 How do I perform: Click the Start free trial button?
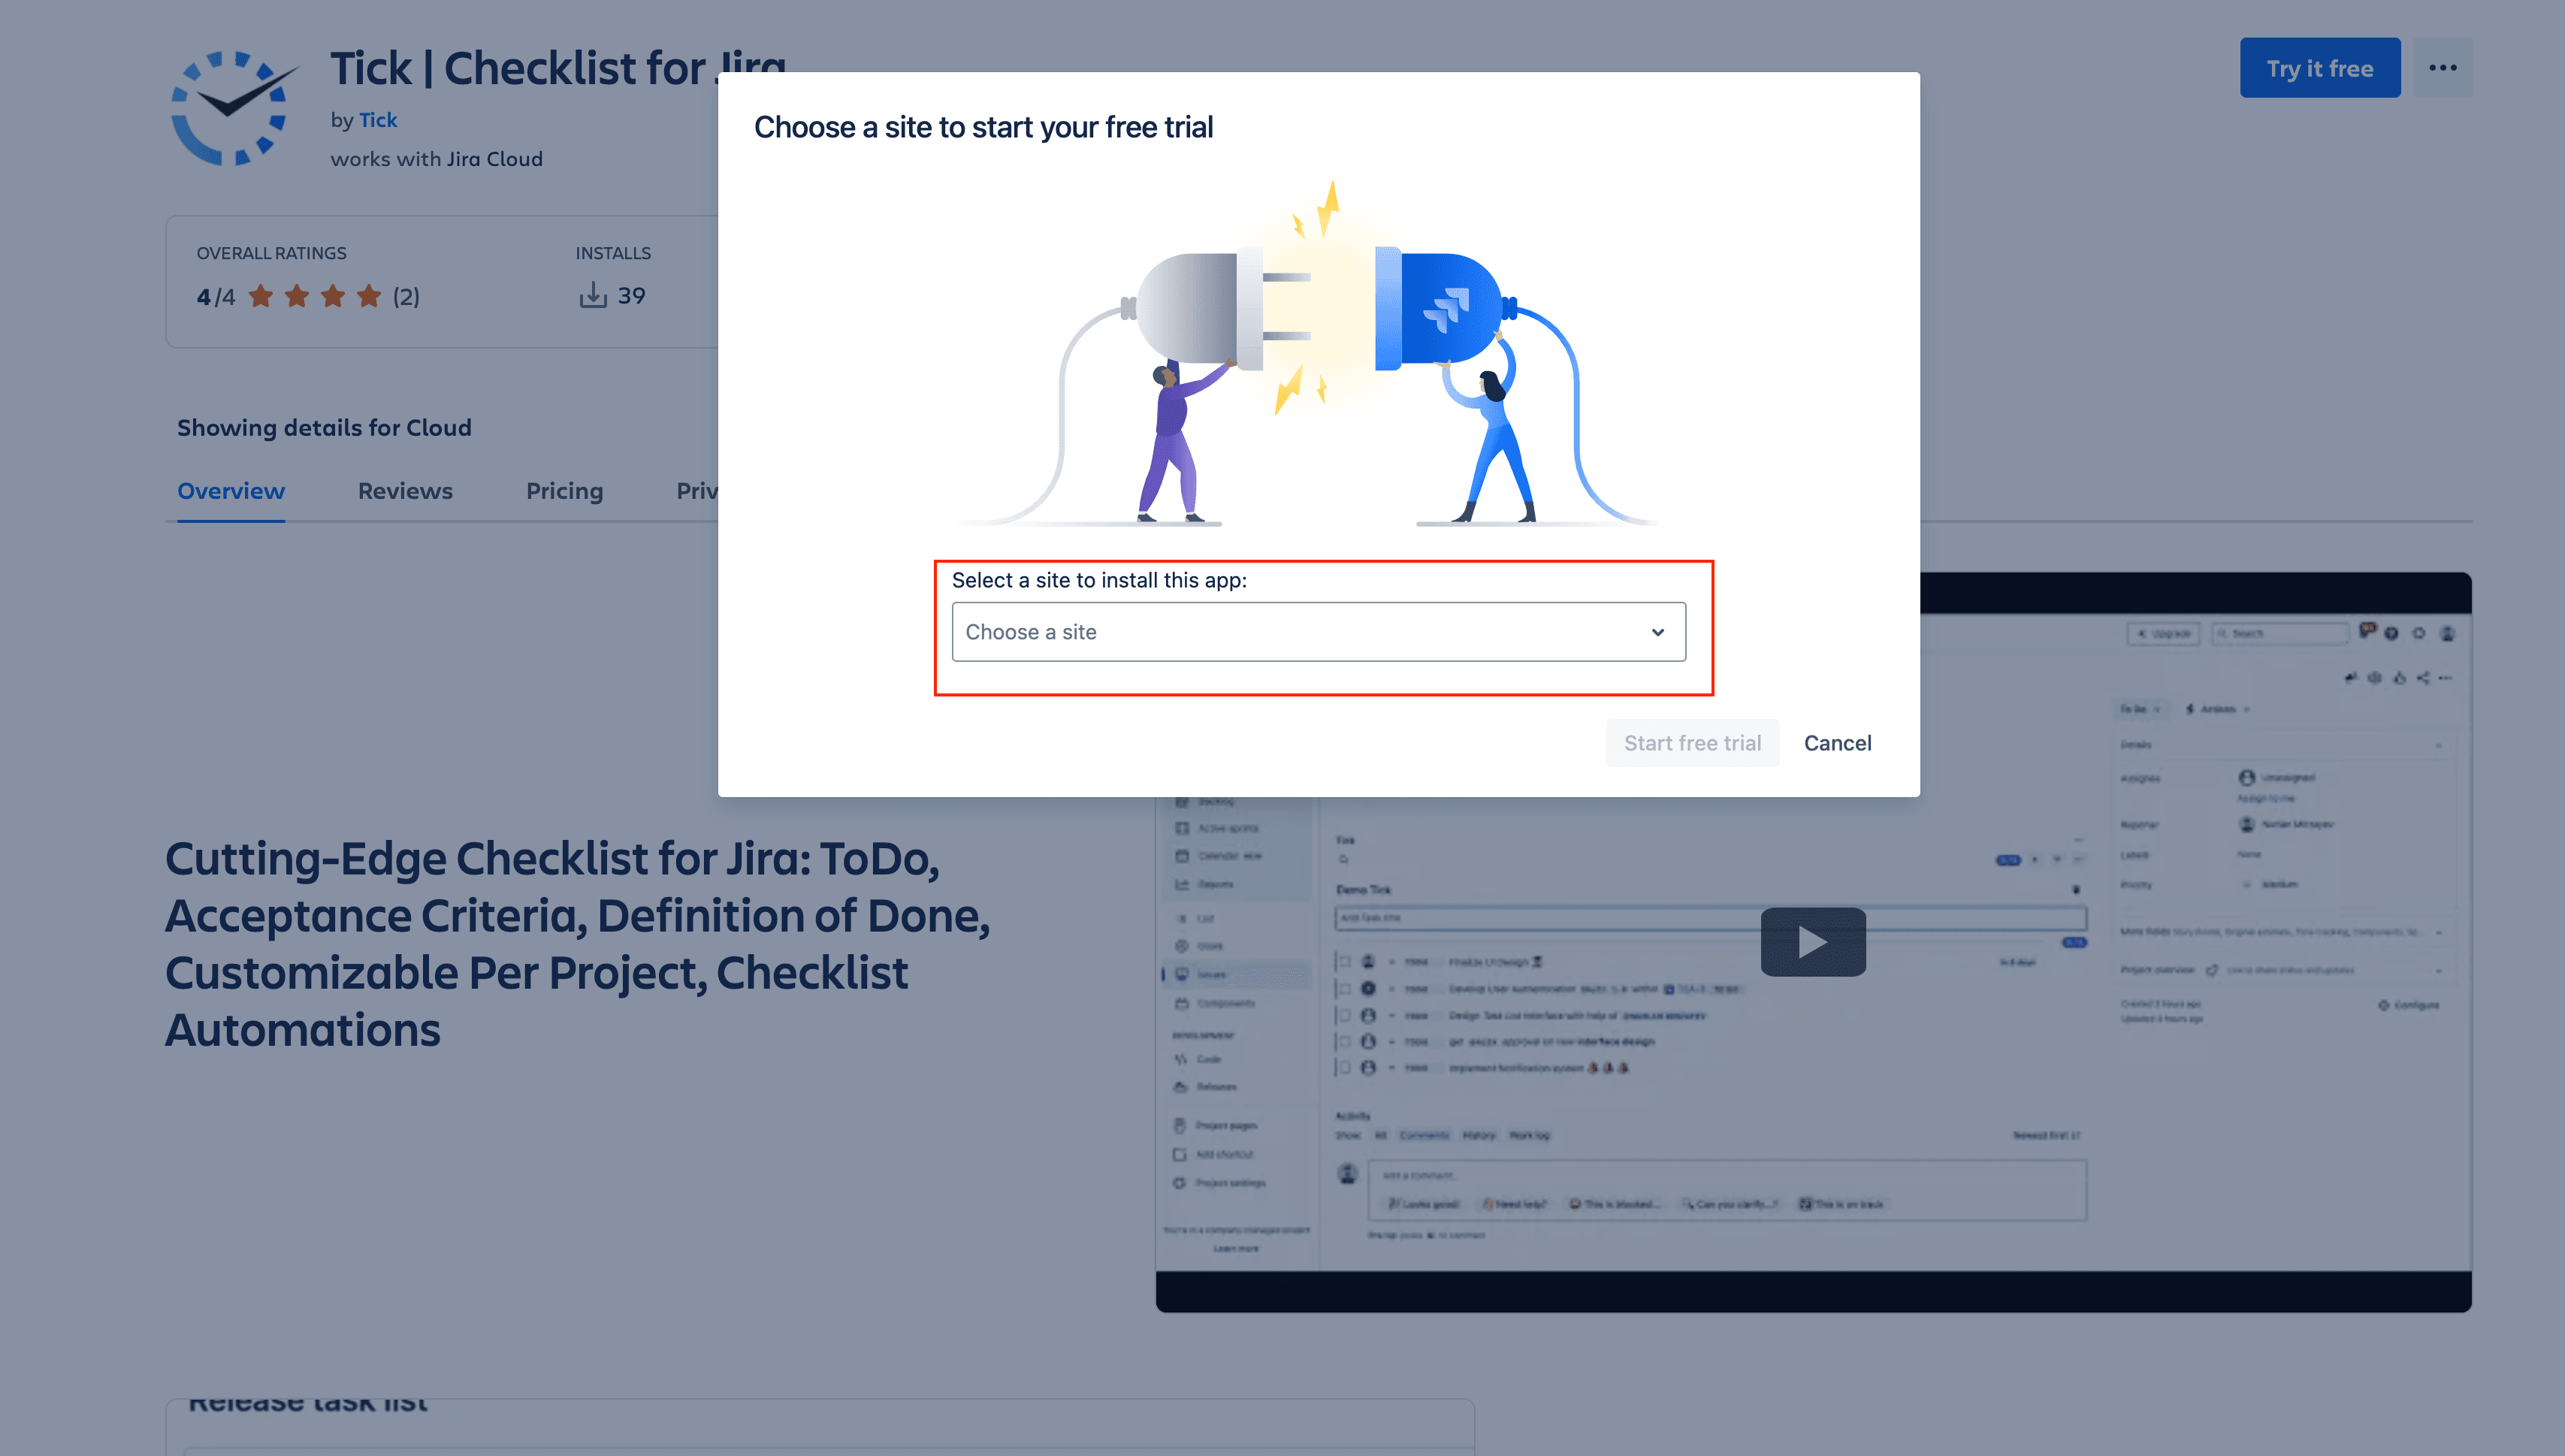(1692, 743)
